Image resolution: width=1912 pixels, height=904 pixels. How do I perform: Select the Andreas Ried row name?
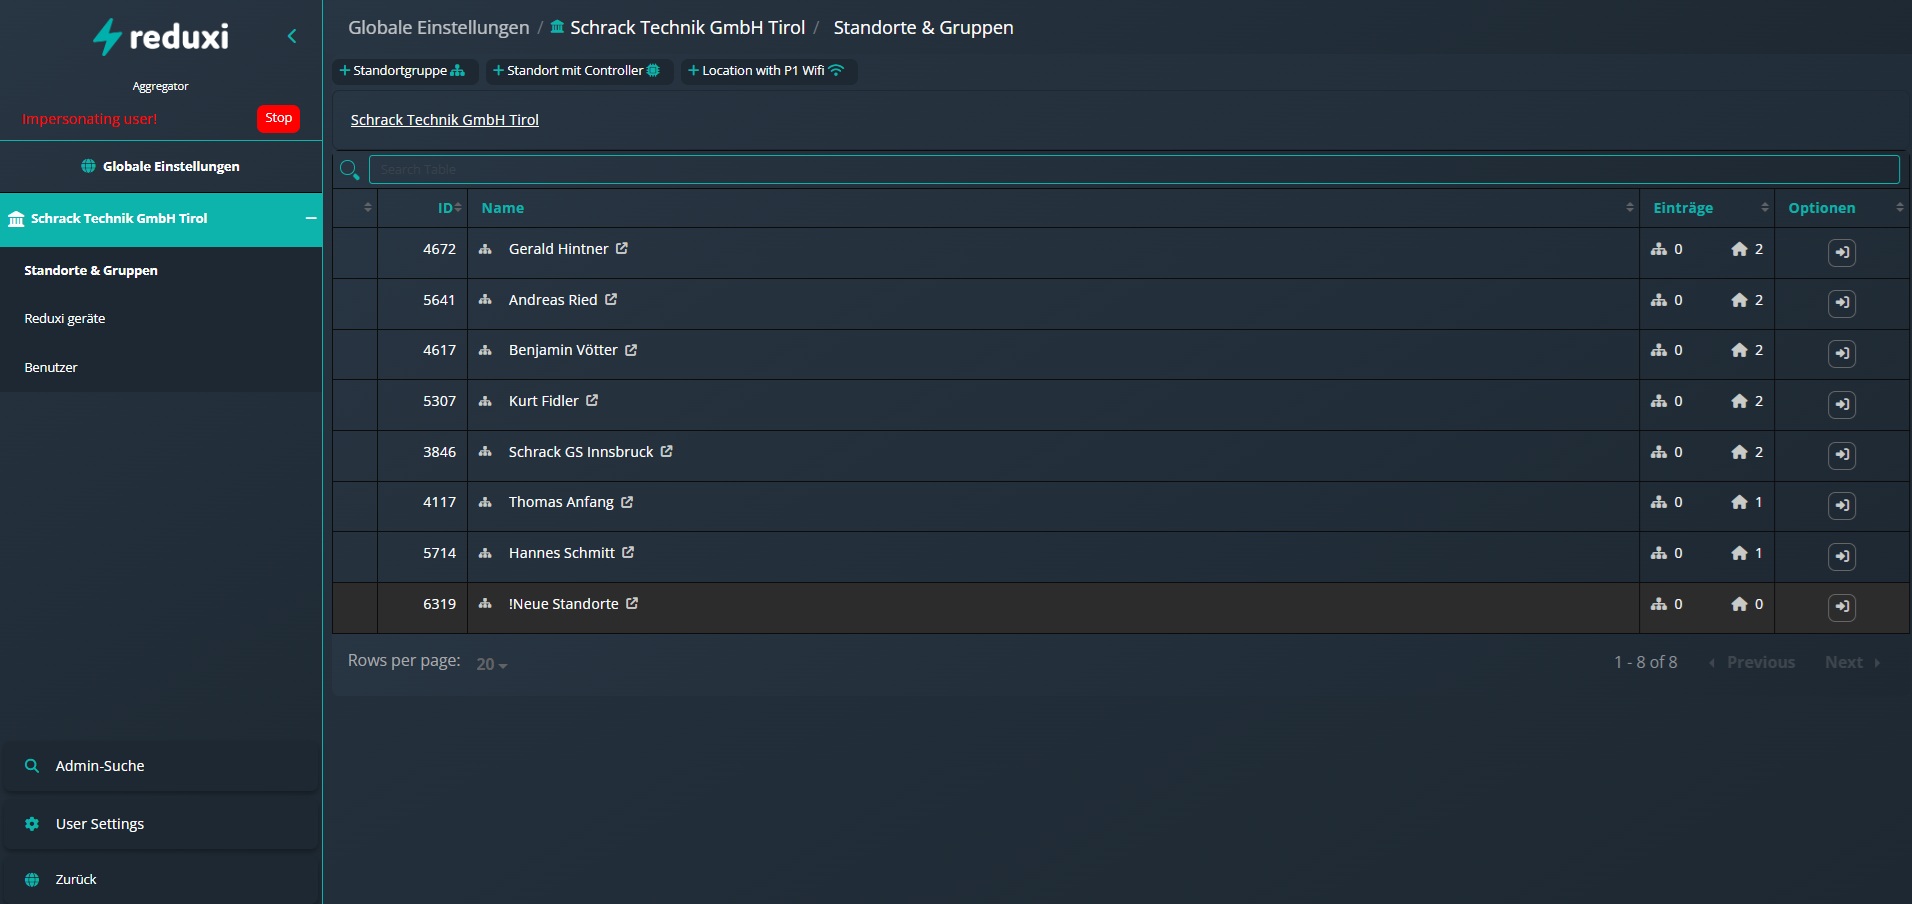(x=553, y=300)
